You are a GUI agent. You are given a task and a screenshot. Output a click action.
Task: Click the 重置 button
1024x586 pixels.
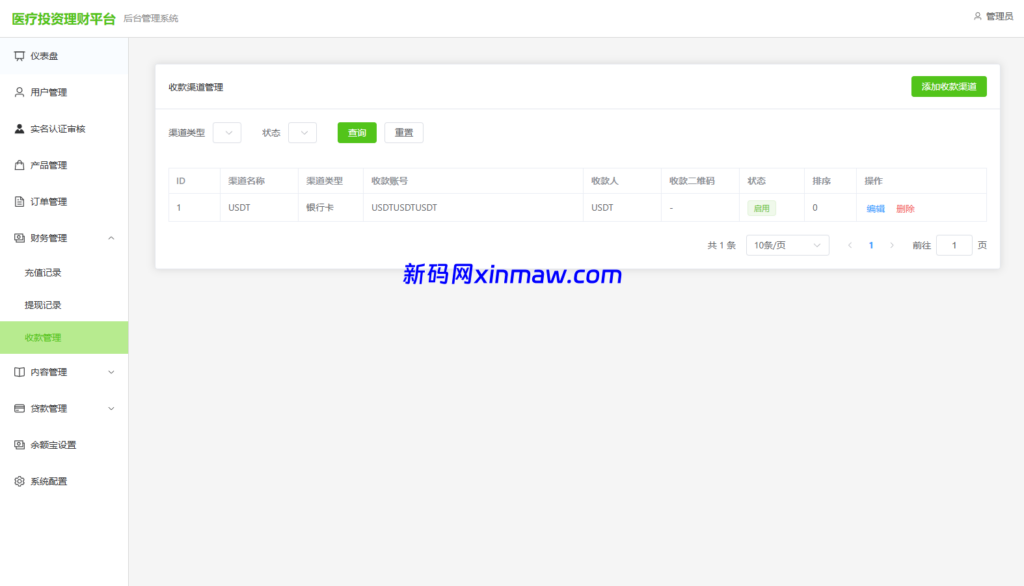click(x=404, y=133)
